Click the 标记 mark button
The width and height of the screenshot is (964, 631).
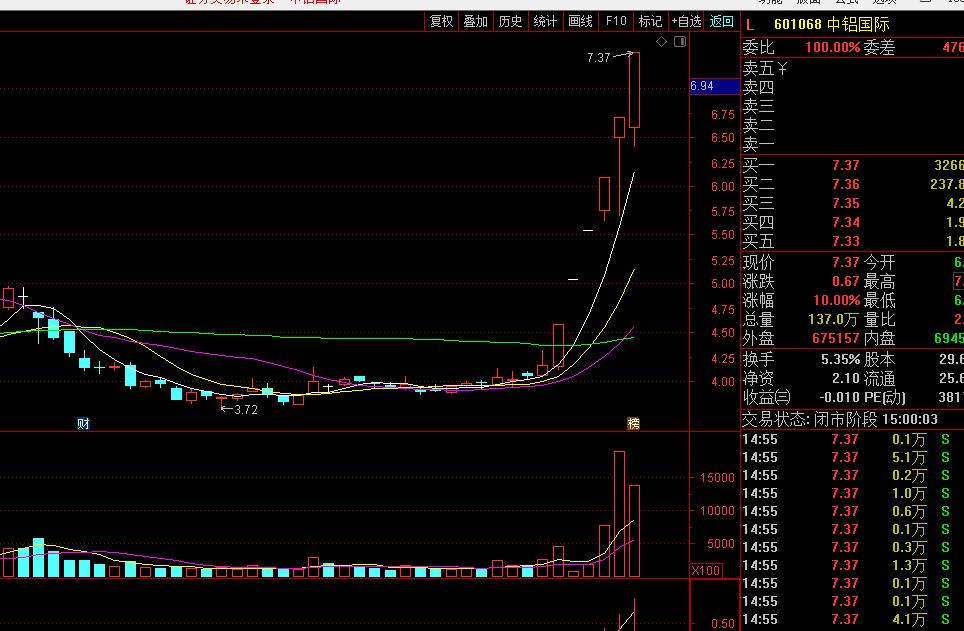coord(650,22)
